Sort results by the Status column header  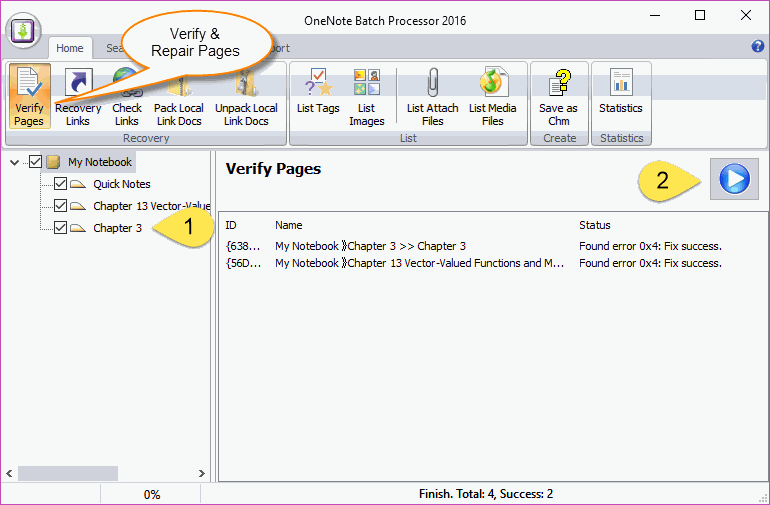click(x=595, y=225)
